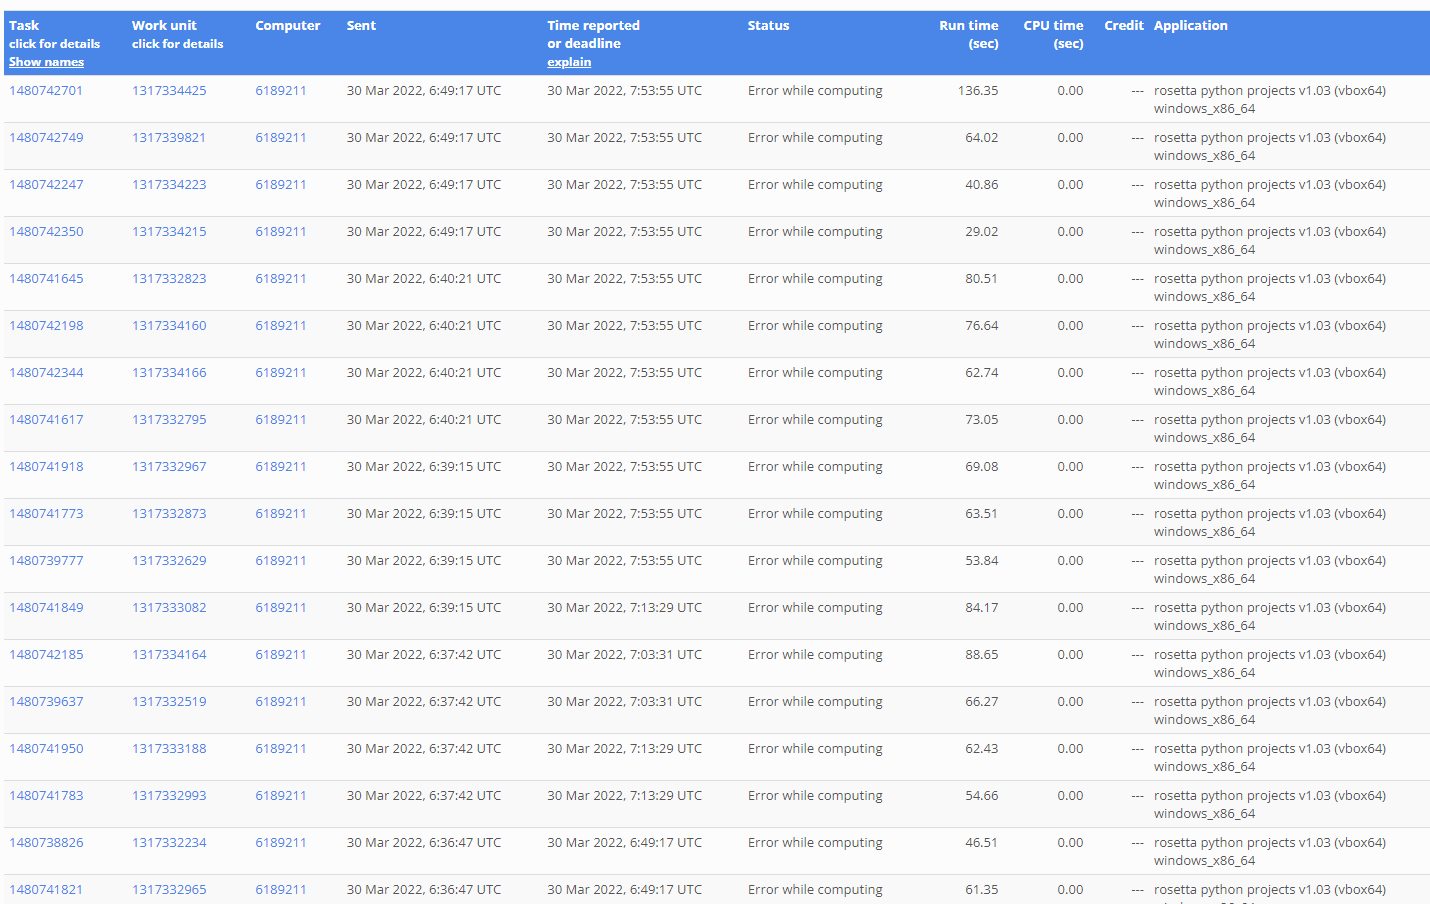Open task 1480742344 details

point(46,372)
